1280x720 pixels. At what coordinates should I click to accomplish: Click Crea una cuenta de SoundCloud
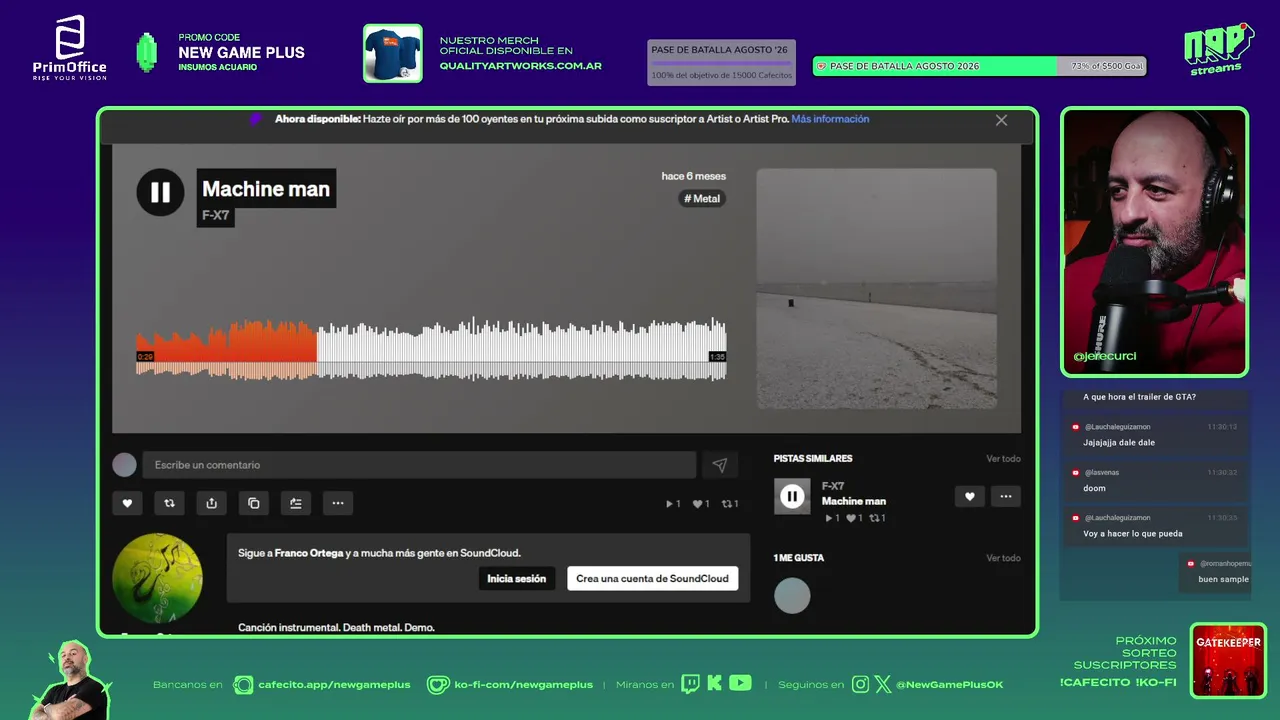[x=652, y=578]
